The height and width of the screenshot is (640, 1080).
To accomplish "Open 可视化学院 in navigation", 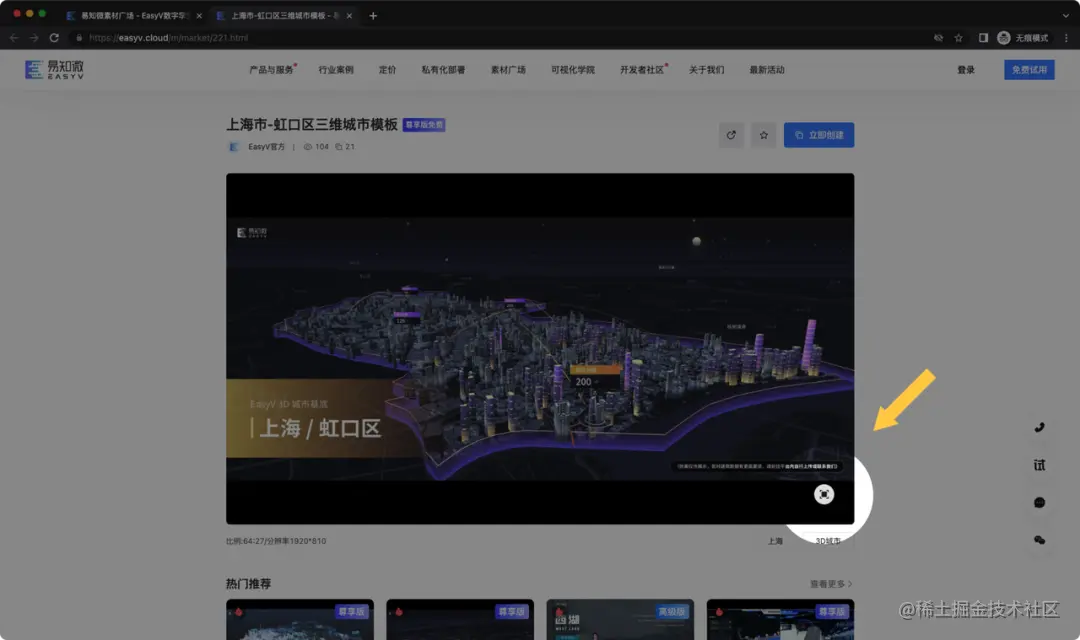I will 572,70.
